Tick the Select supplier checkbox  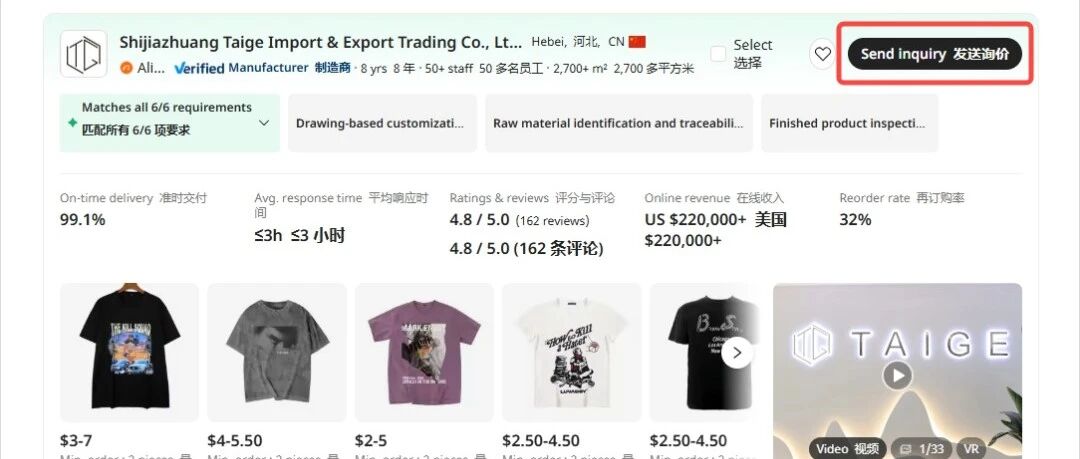pos(718,54)
